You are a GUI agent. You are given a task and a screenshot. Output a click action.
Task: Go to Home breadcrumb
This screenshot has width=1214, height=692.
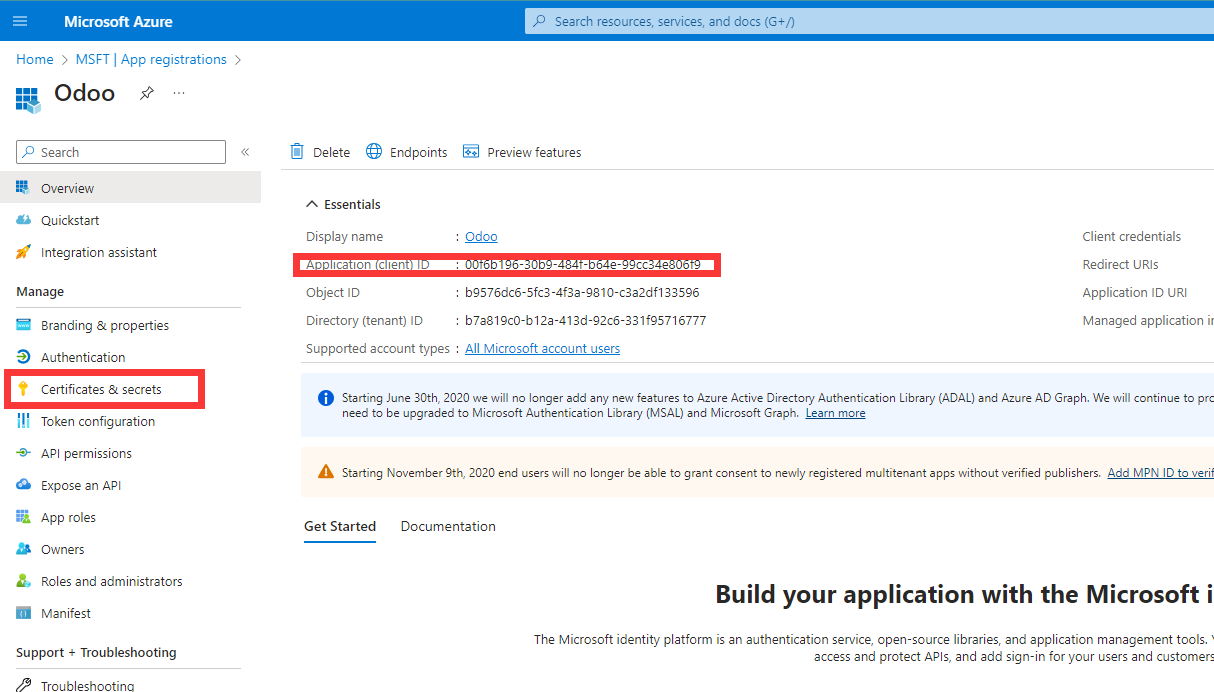pos(35,59)
